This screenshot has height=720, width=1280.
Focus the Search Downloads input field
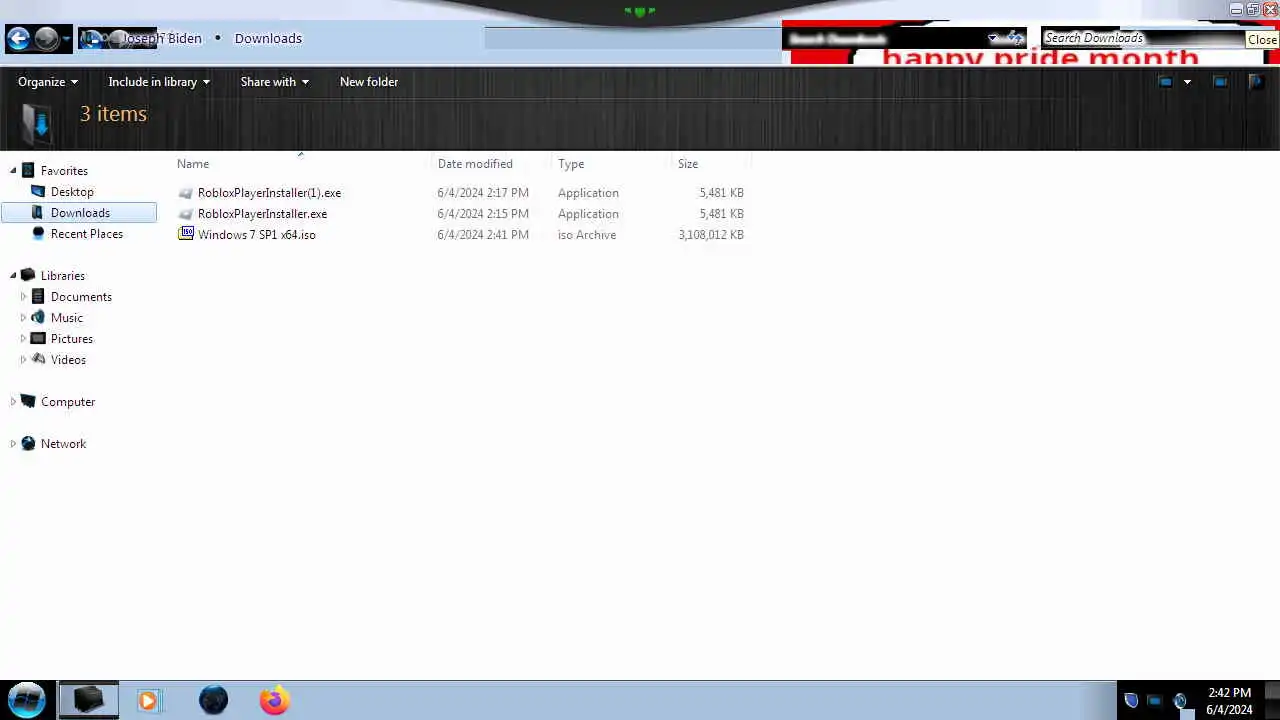click(x=1142, y=38)
